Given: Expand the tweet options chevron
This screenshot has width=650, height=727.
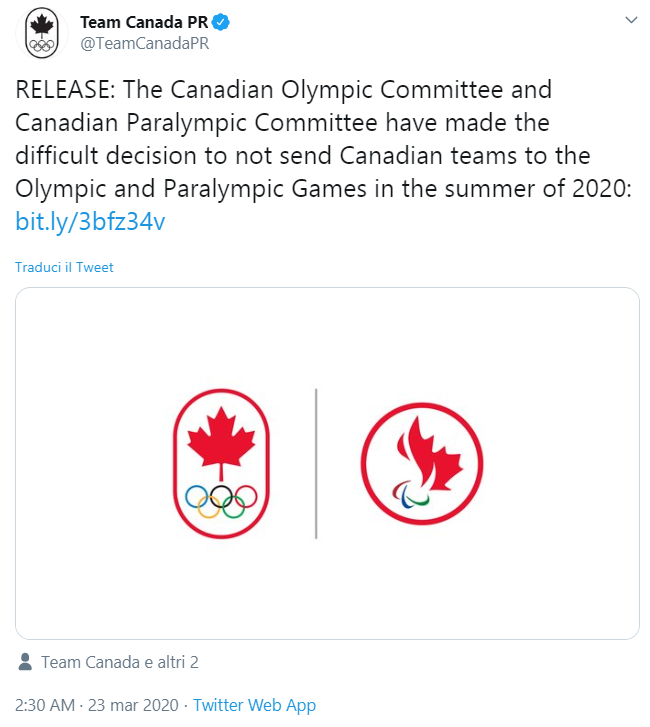Looking at the screenshot, I should point(631,21).
